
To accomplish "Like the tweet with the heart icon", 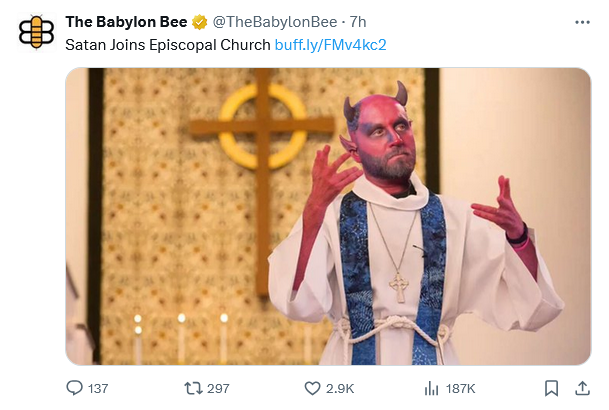I will click(x=311, y=388).
